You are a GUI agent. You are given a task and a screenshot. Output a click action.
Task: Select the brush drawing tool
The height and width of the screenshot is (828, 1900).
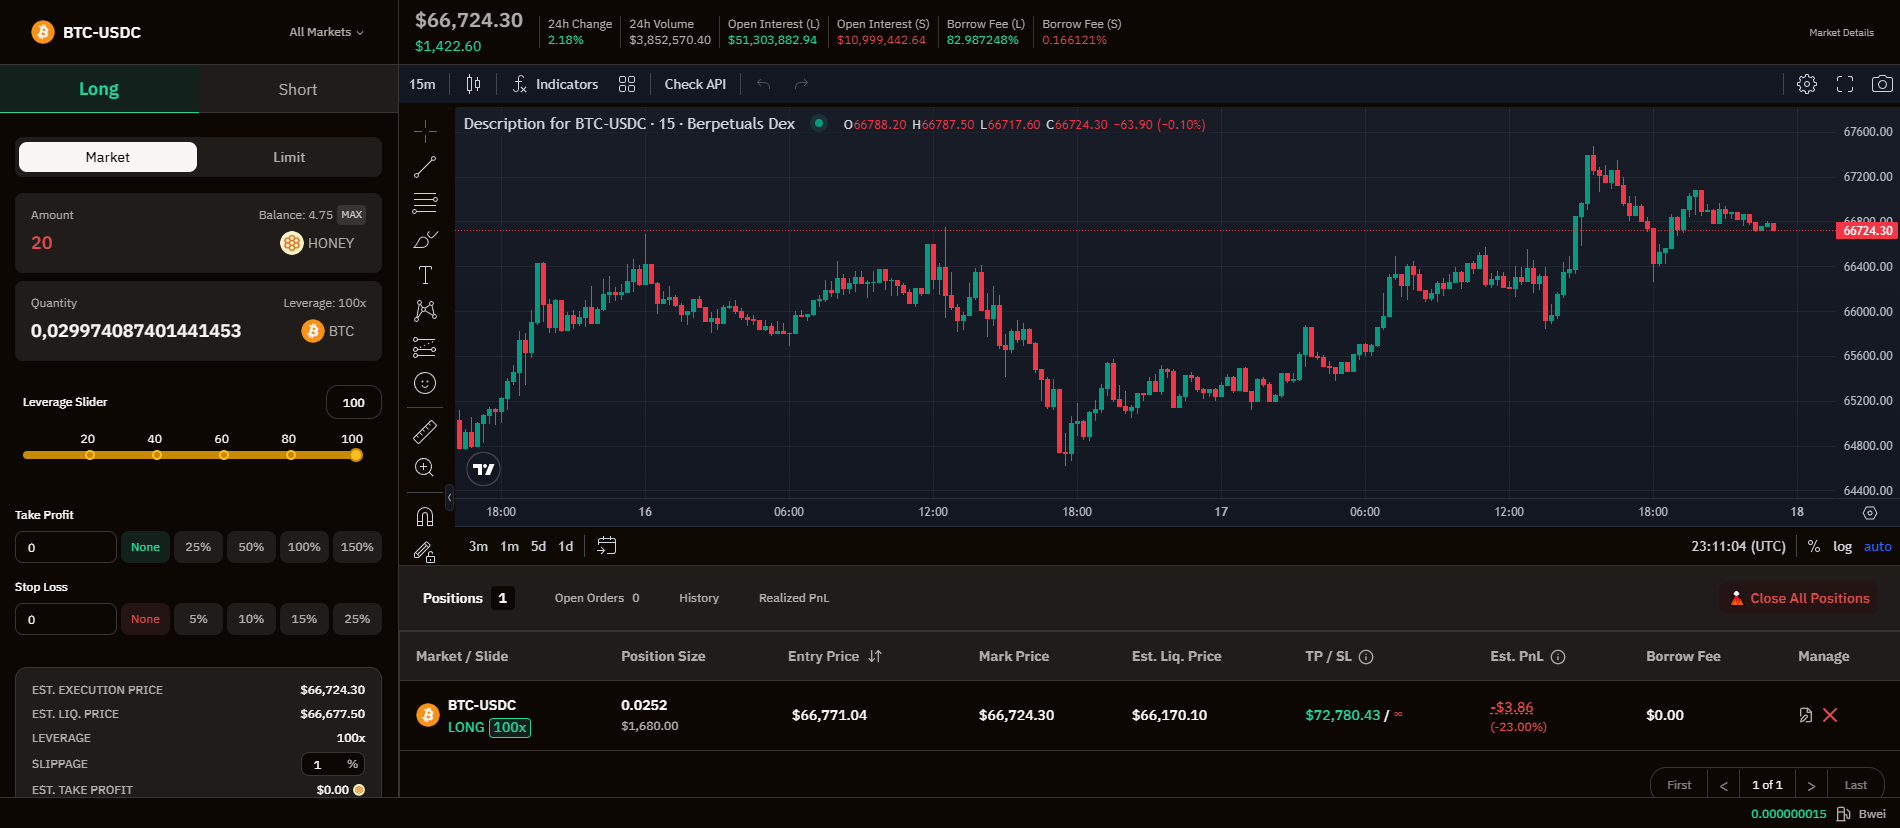tap(425, 239)
